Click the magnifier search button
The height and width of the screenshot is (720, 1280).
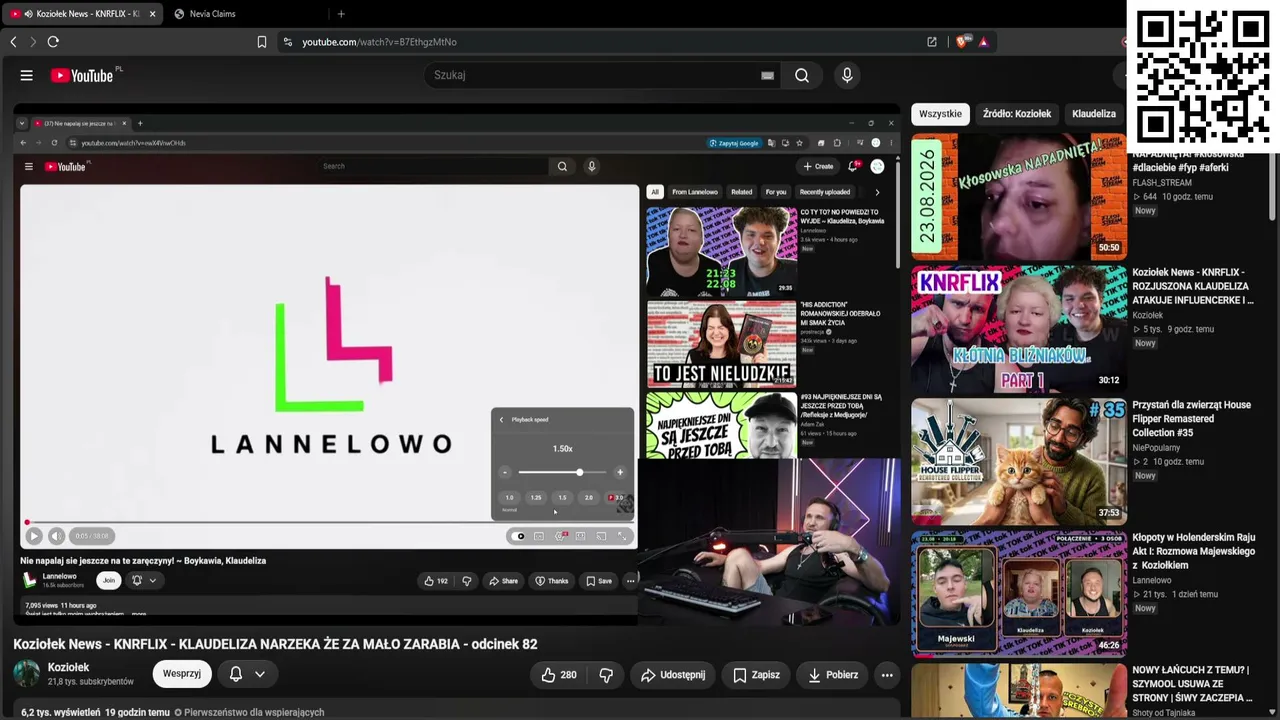(802, 75)
